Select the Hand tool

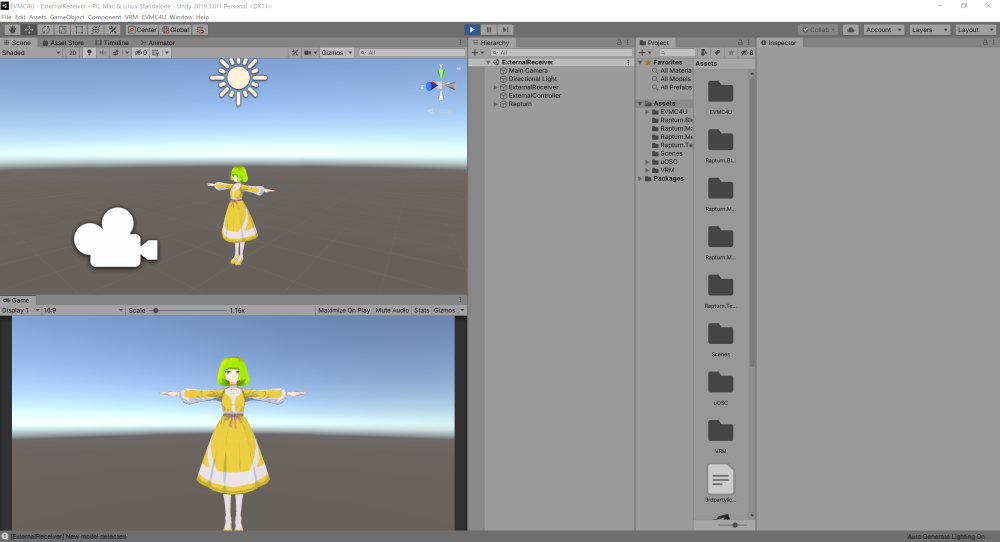[x=12, y=29]
